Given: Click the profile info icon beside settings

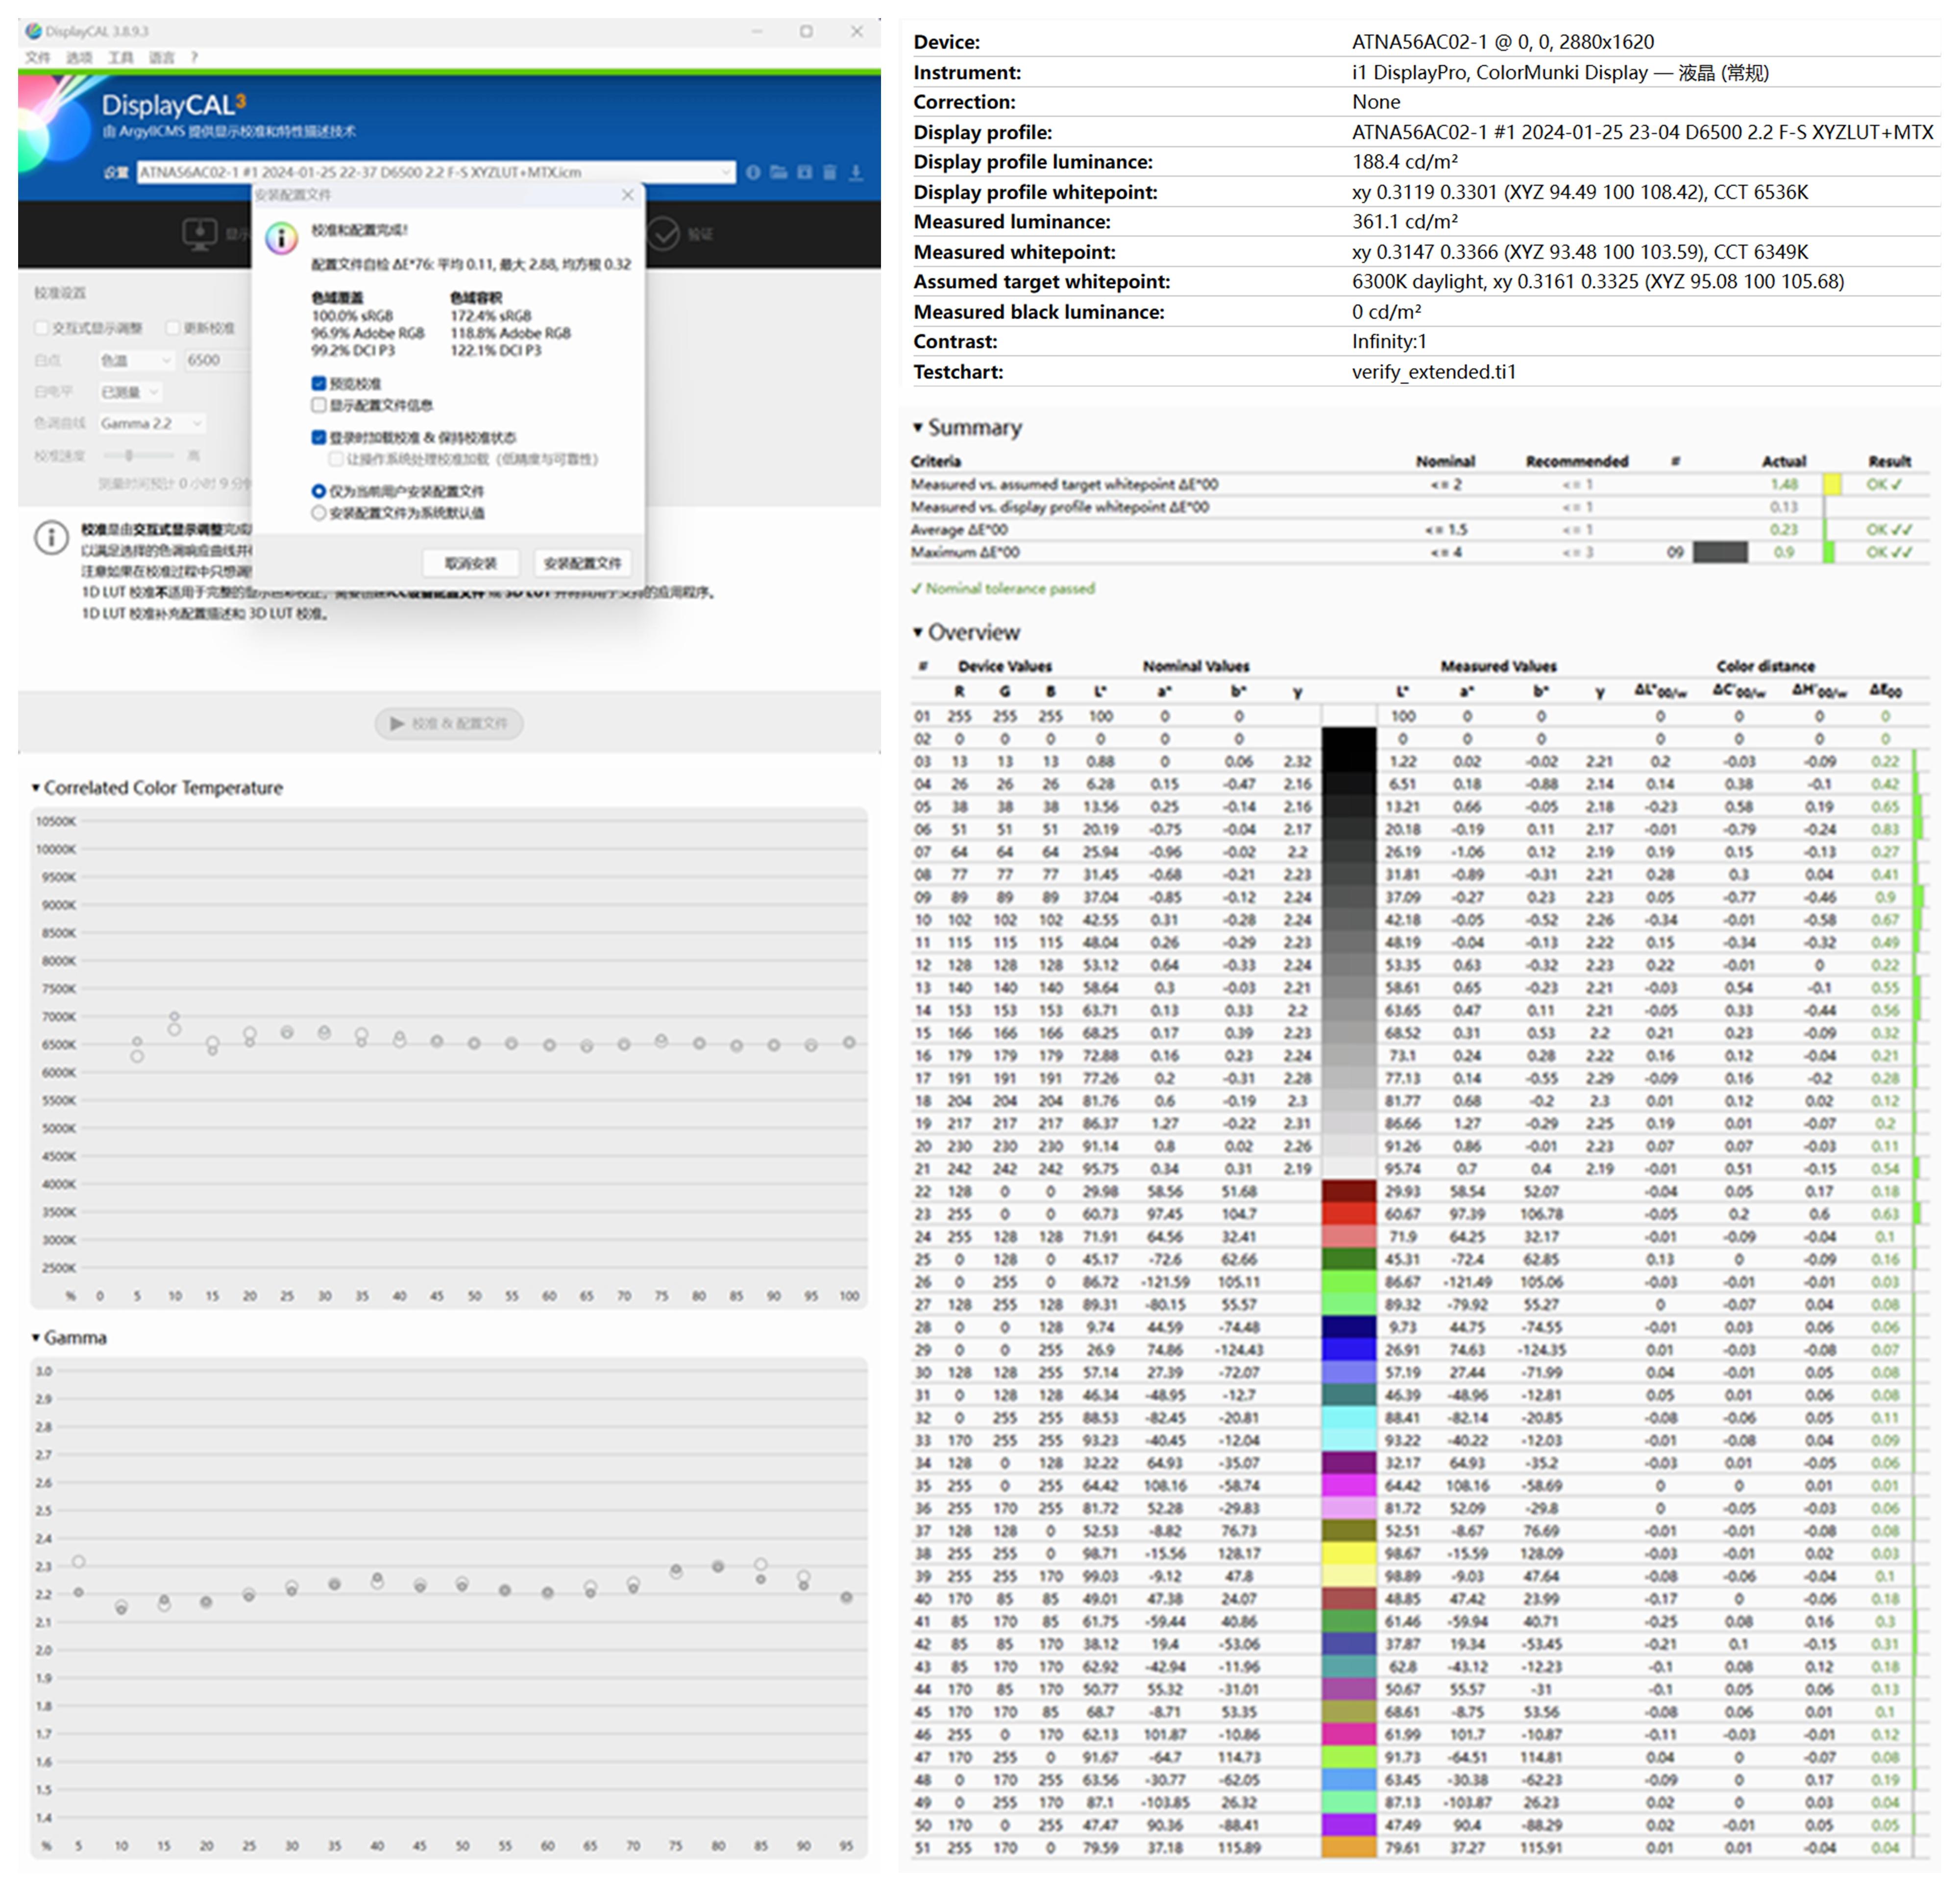Looking at the screenshot, I should [x=753, y=172].
